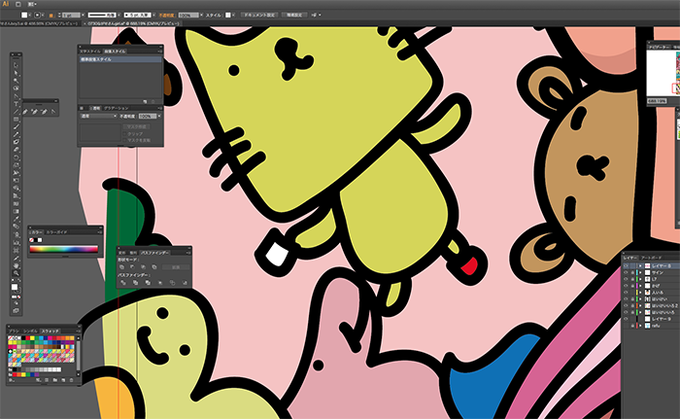This screenshot has width=680, height=419.
Task: Check the クリップ checkbox in Transparency panel
Action: tap(124, 134)
